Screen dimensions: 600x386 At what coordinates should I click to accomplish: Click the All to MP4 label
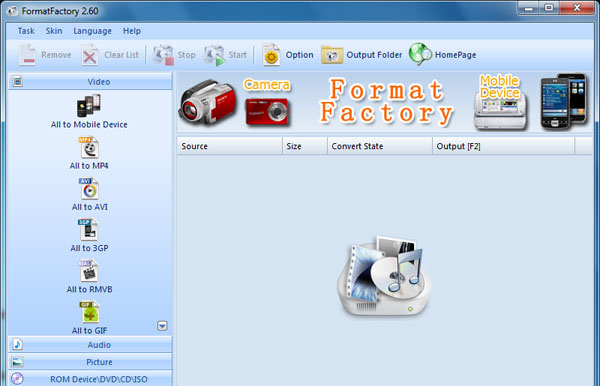coord(89,166)
